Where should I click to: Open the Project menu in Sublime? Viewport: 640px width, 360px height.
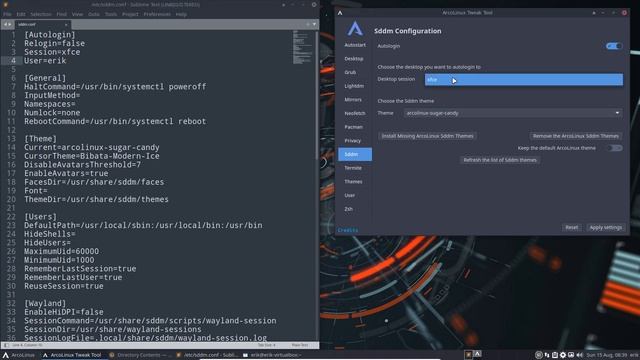130,14
